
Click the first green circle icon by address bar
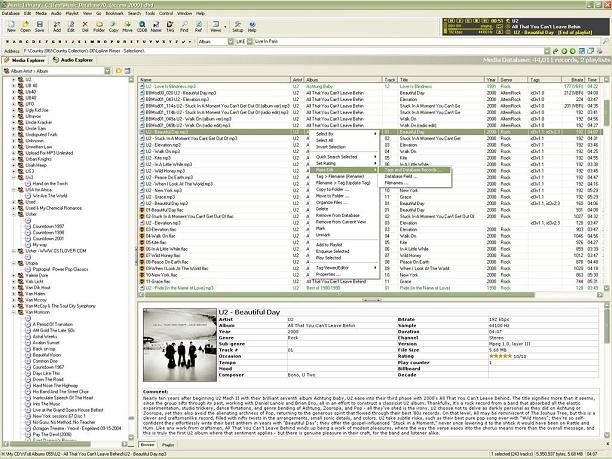tap(564, 51)
